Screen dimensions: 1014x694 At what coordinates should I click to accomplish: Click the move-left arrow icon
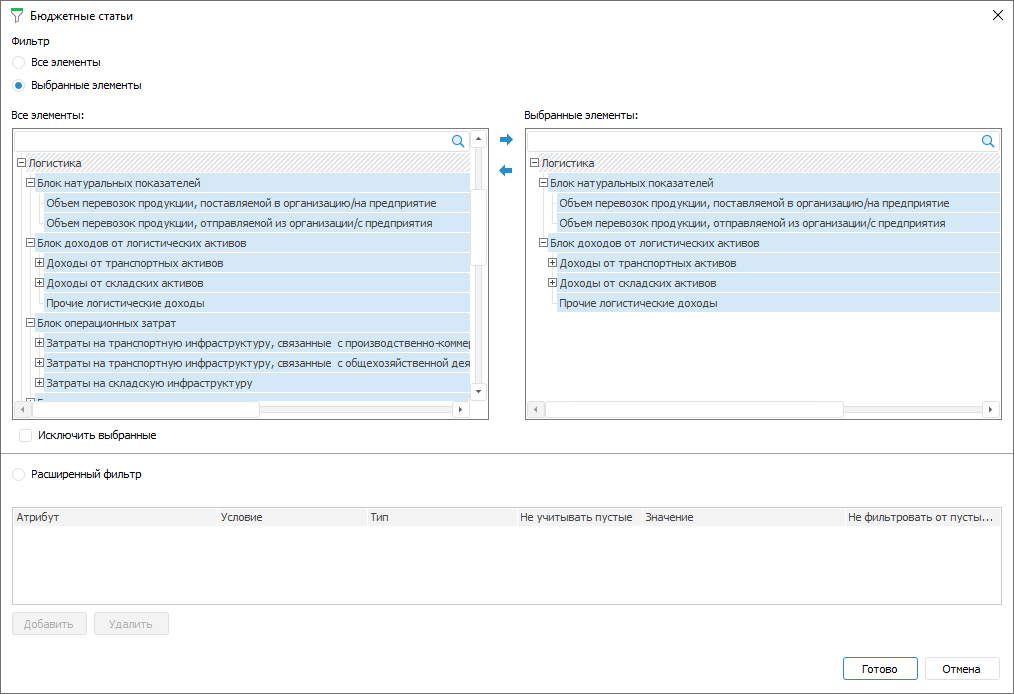[x=505, y=171]
